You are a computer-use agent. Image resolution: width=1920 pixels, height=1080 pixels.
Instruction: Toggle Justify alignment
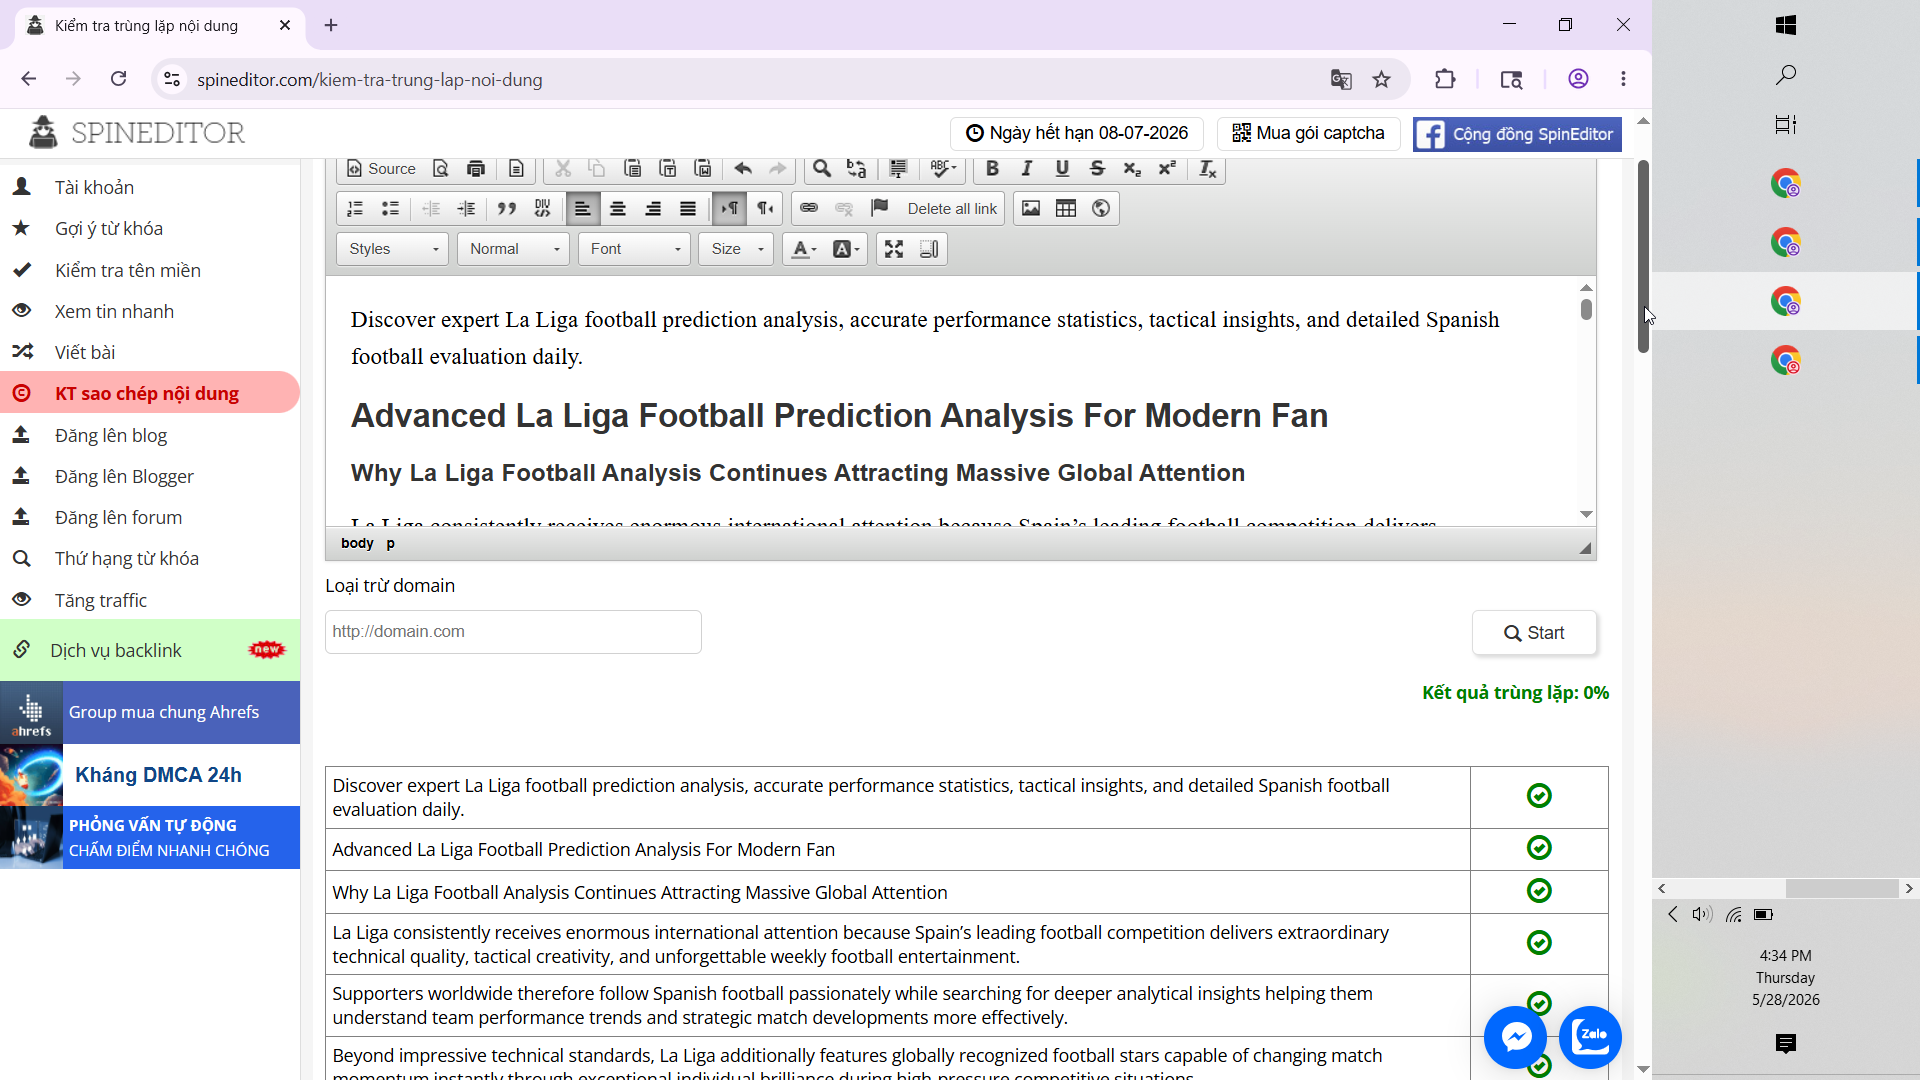[688, 209]
